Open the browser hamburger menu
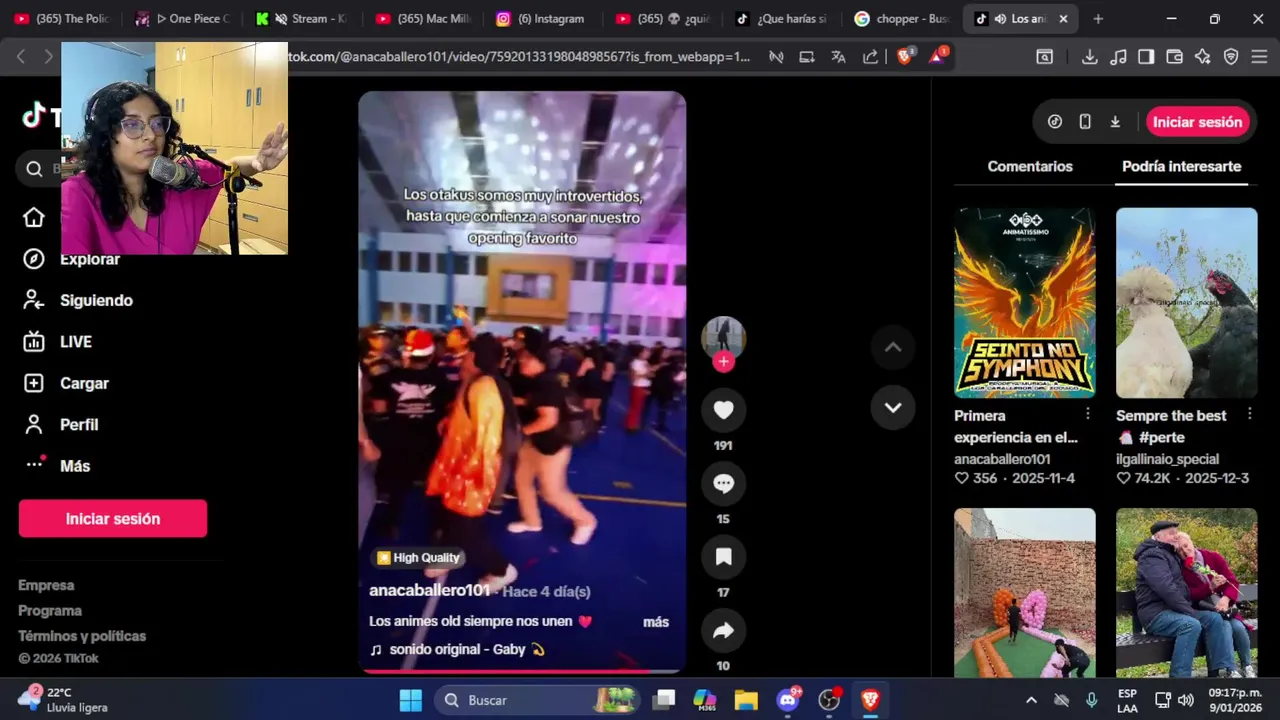This screenshot has height=720, width=1280. (x=1259, y=57)
